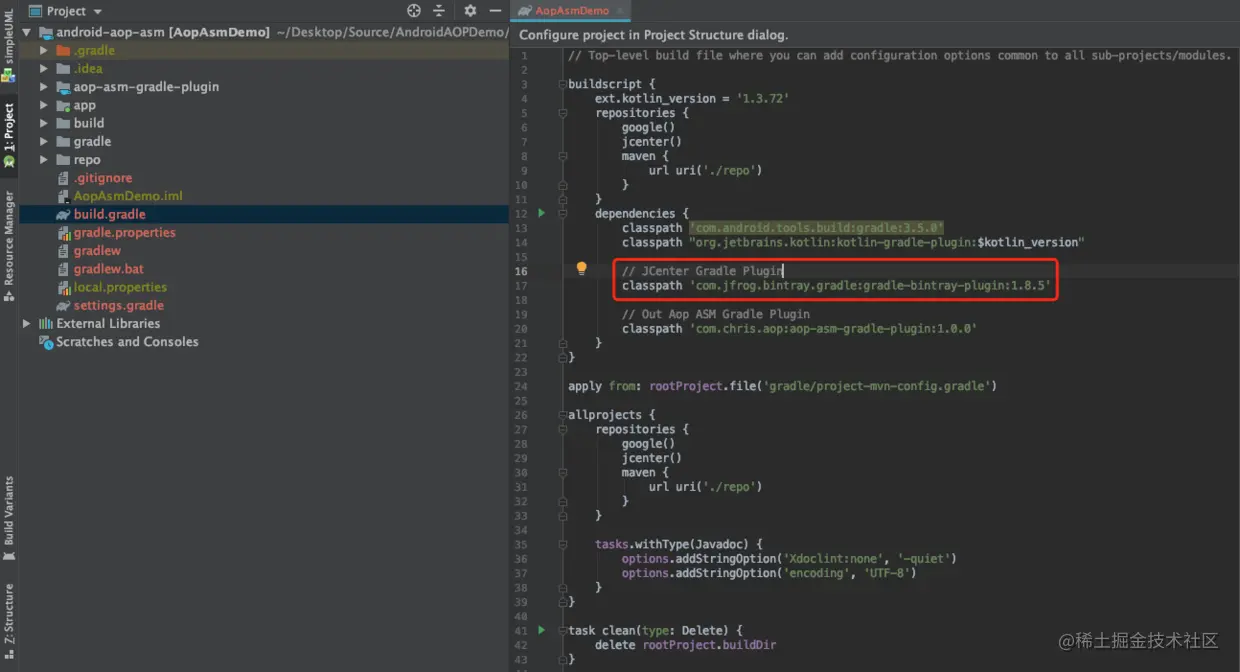Click the settings.gradle elephant file icon

point(63,305)
